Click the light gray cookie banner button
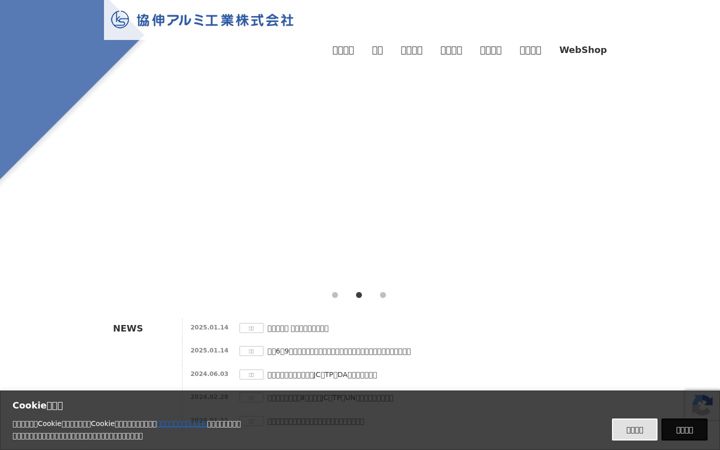 pyautogui.click(x=634, y=430)
